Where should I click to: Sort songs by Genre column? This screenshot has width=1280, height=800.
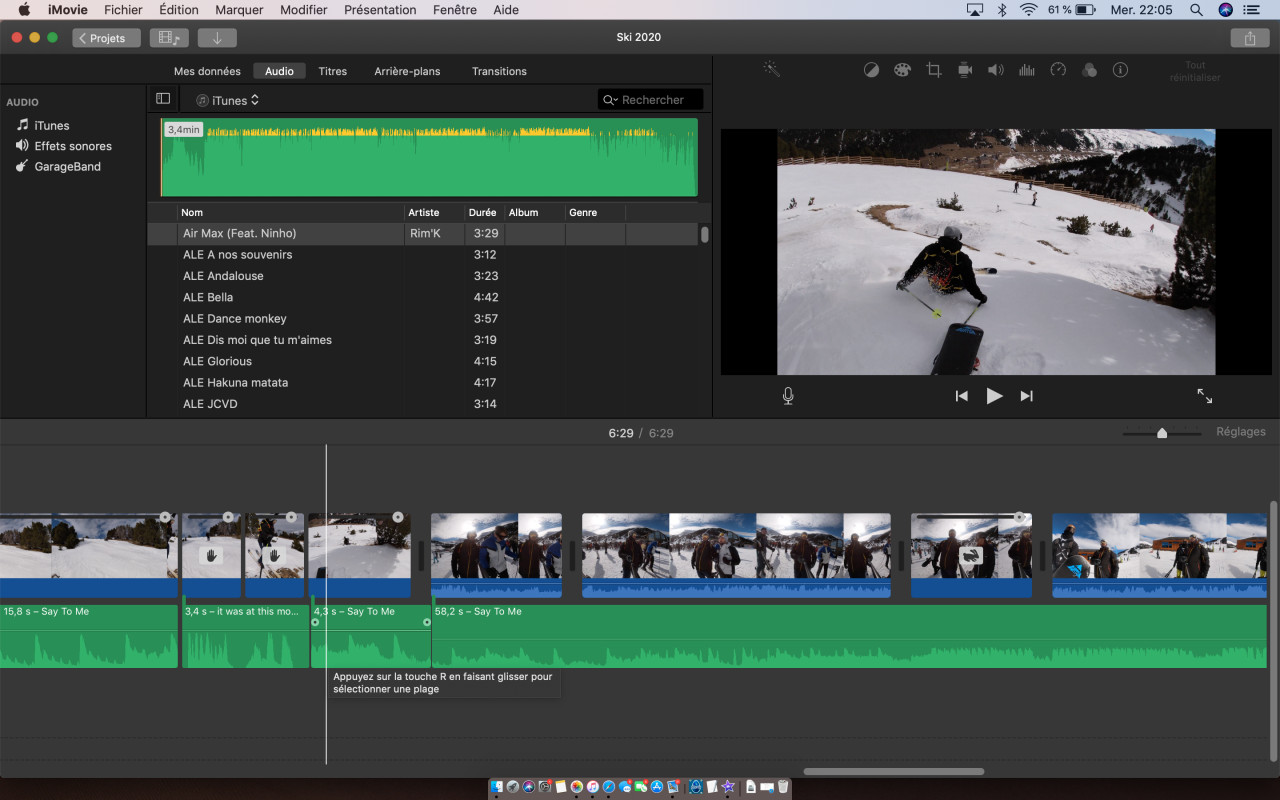click(595, 212)
